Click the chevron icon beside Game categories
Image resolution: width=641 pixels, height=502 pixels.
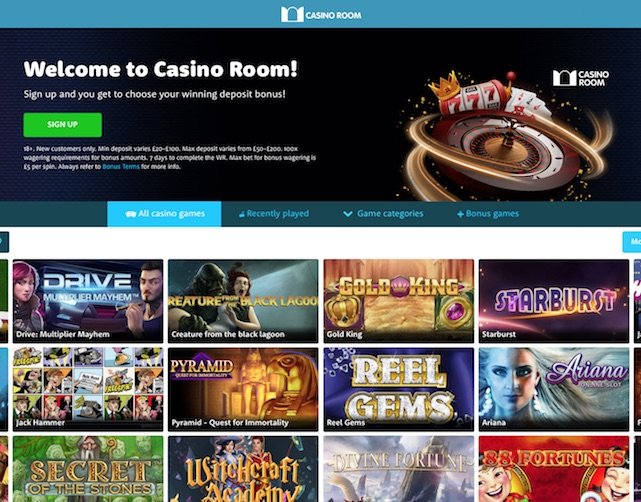pos(348,214)
